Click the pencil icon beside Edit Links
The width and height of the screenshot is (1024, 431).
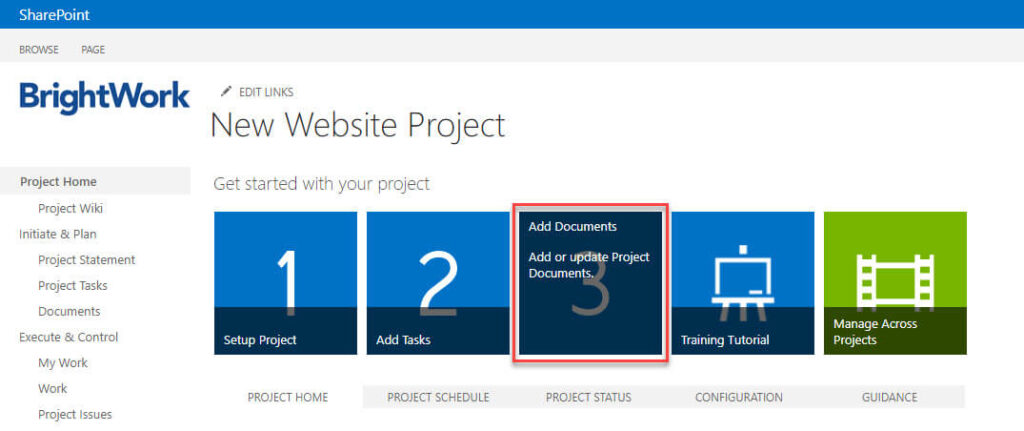(x=226, y=91)
